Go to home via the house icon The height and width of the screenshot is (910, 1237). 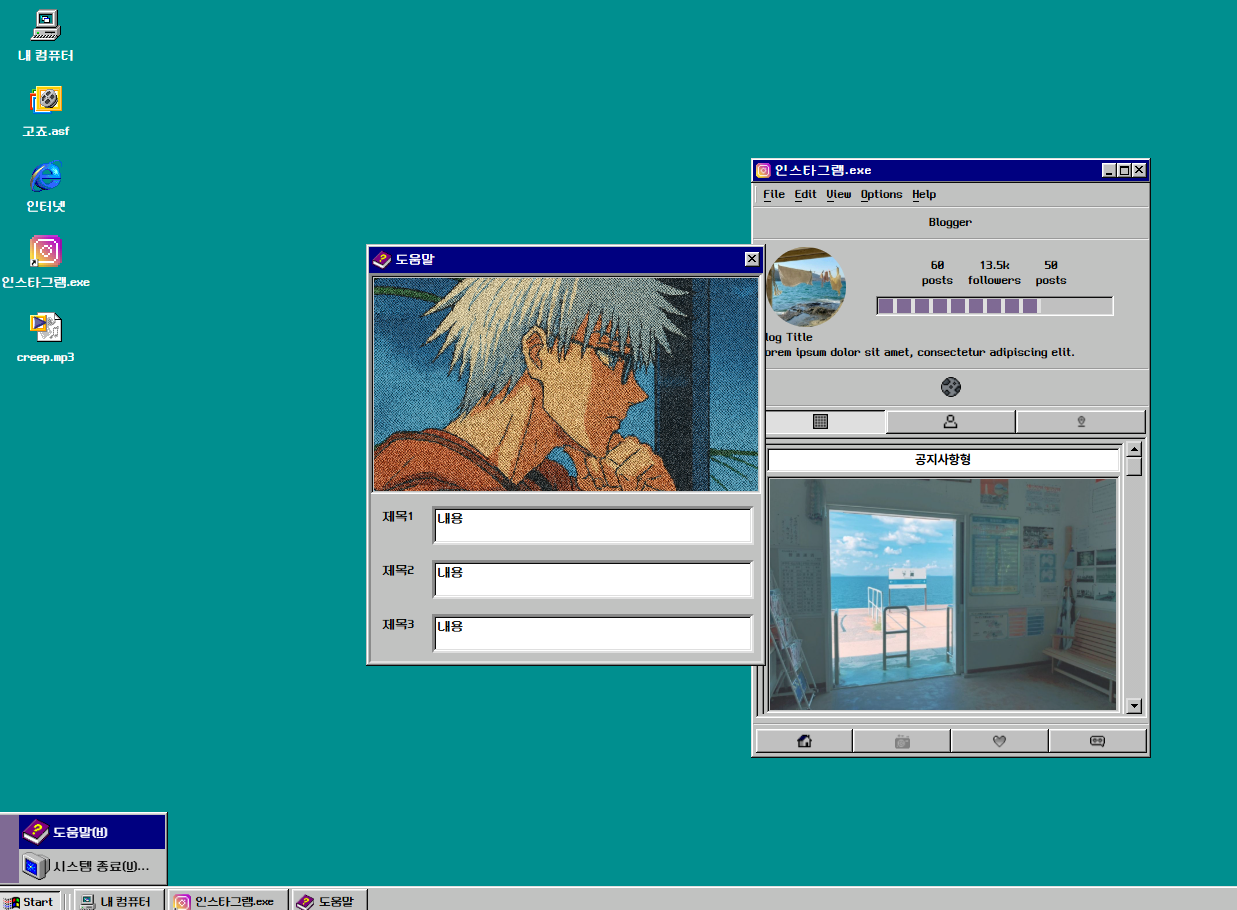click(x=804, y=741)
